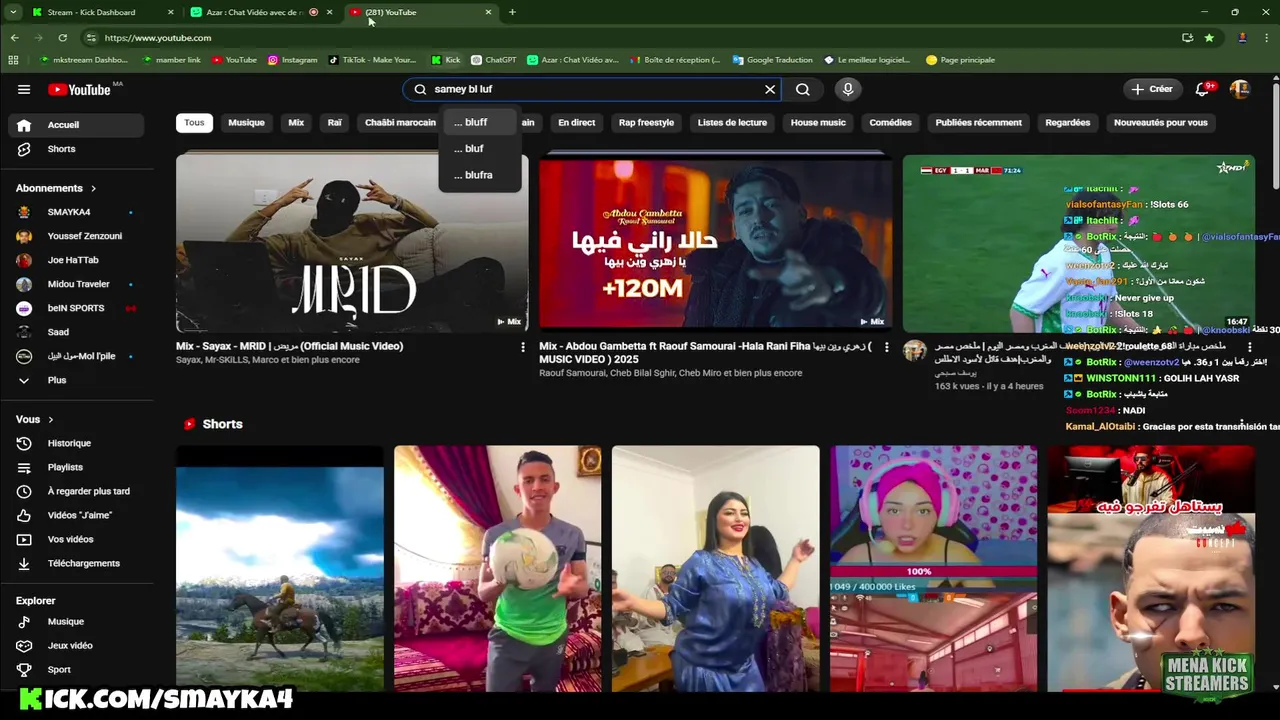Select the En direct filter chip
This screenshot has width=1280, height=720.
click(x=576, y=122)
